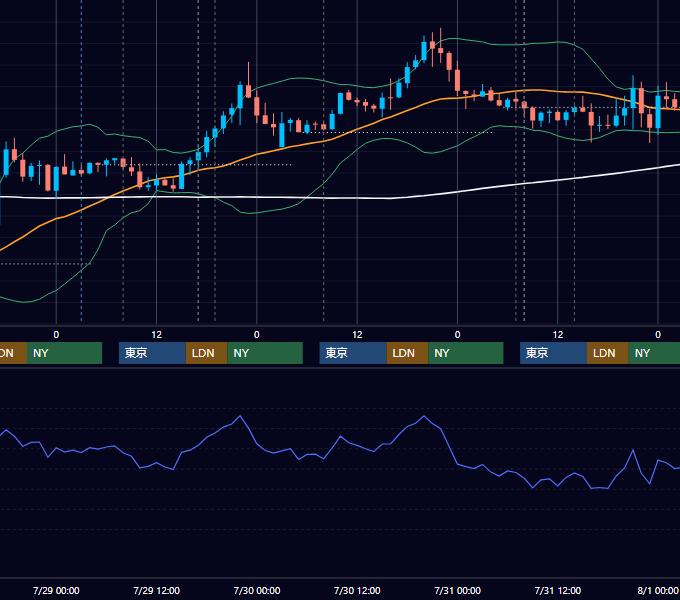Click the LDN session block on 7/30
Image resolution: width=680 pixels, height=600 pixels.
[x=407, y=353]
